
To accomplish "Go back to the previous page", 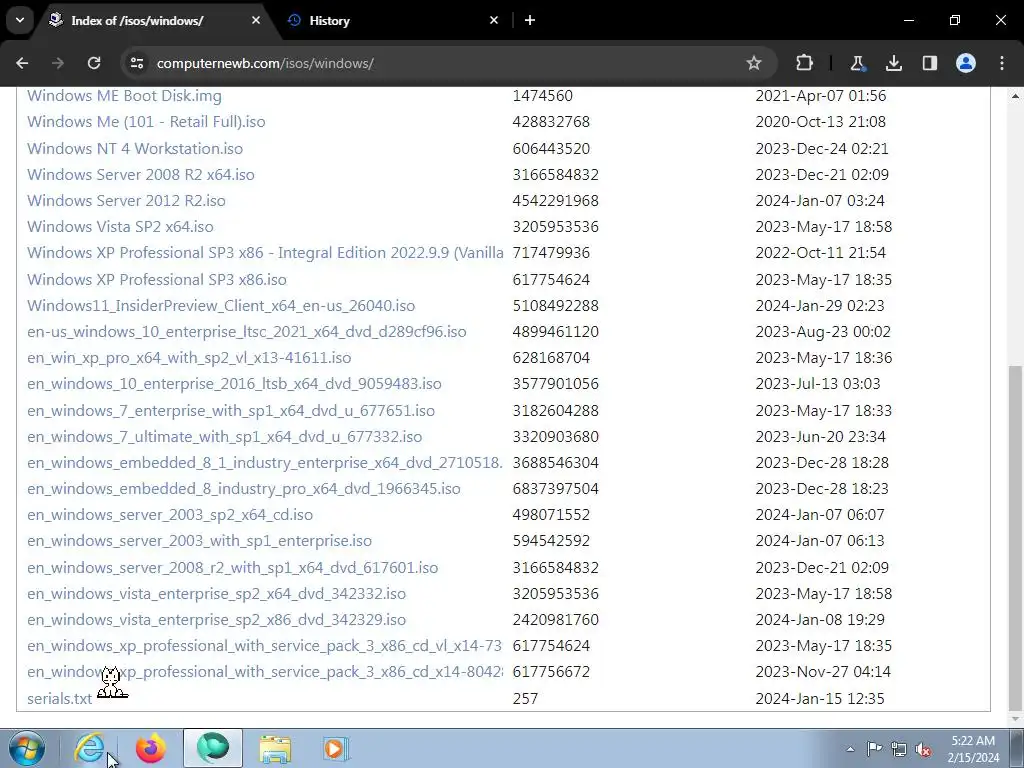I will [x=22, y=63].
